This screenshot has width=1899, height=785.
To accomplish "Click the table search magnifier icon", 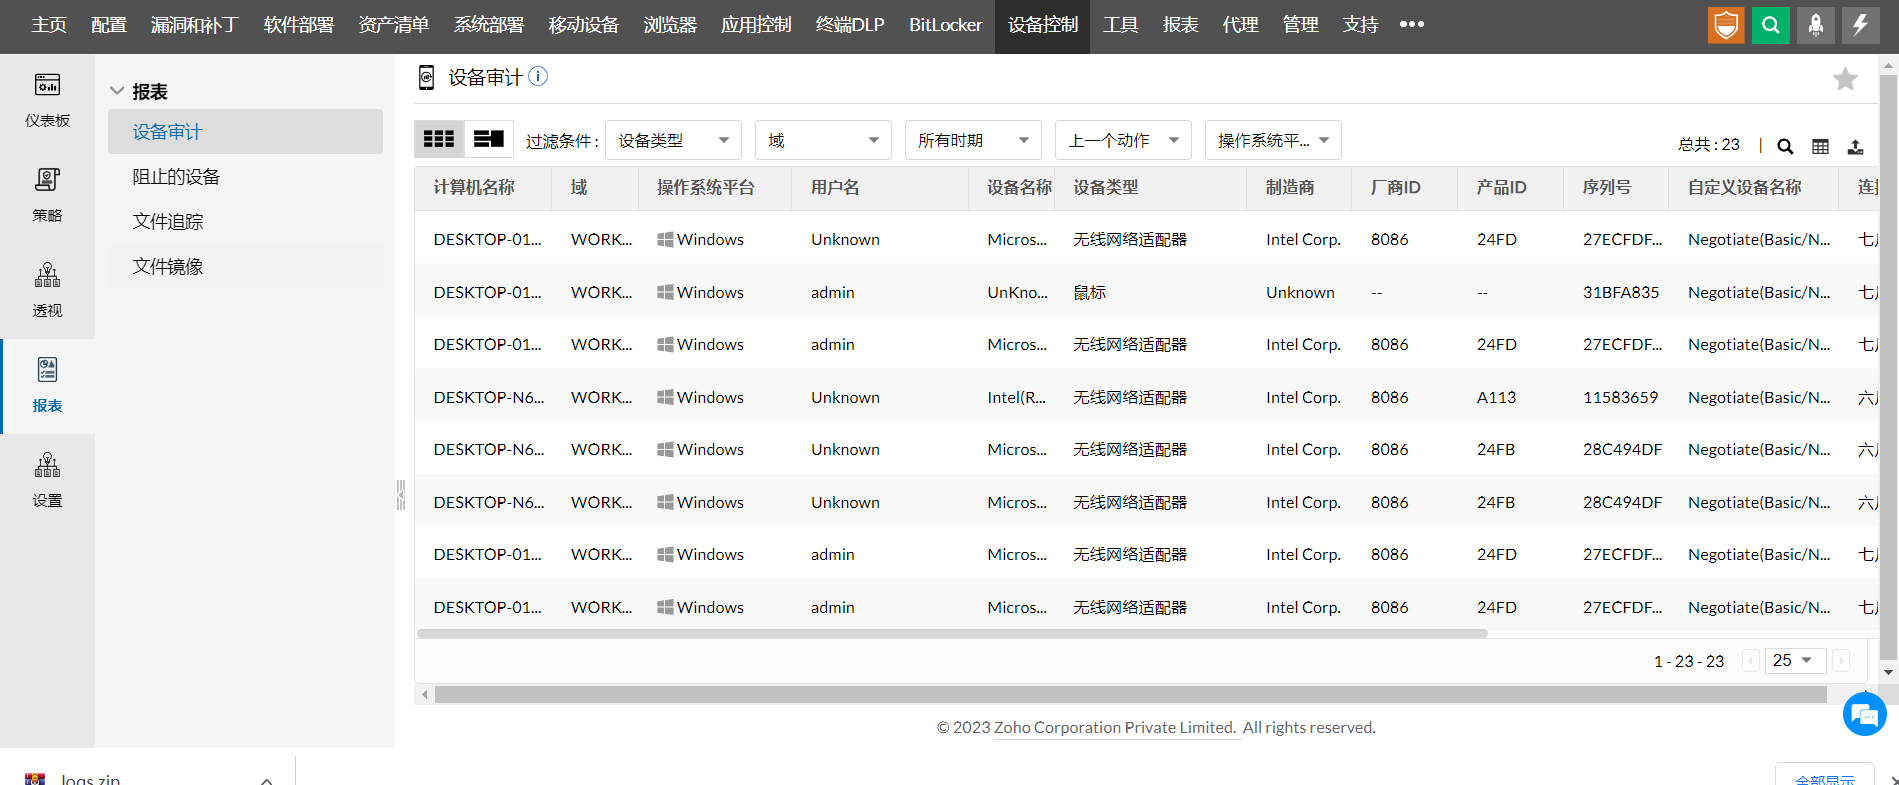I will 1785,146.
